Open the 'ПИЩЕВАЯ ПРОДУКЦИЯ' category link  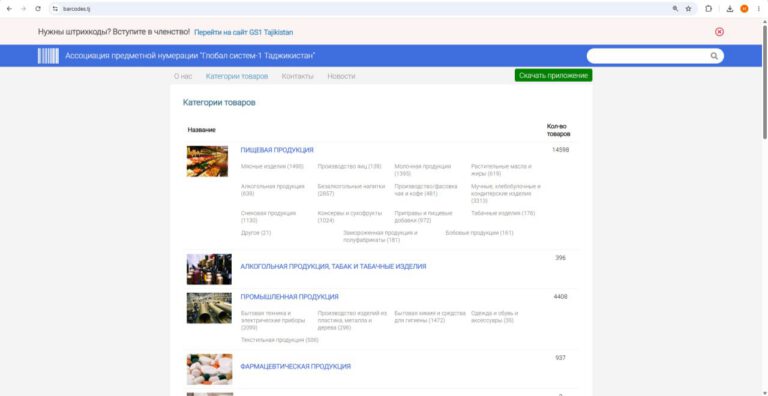(x=277, y=150)
